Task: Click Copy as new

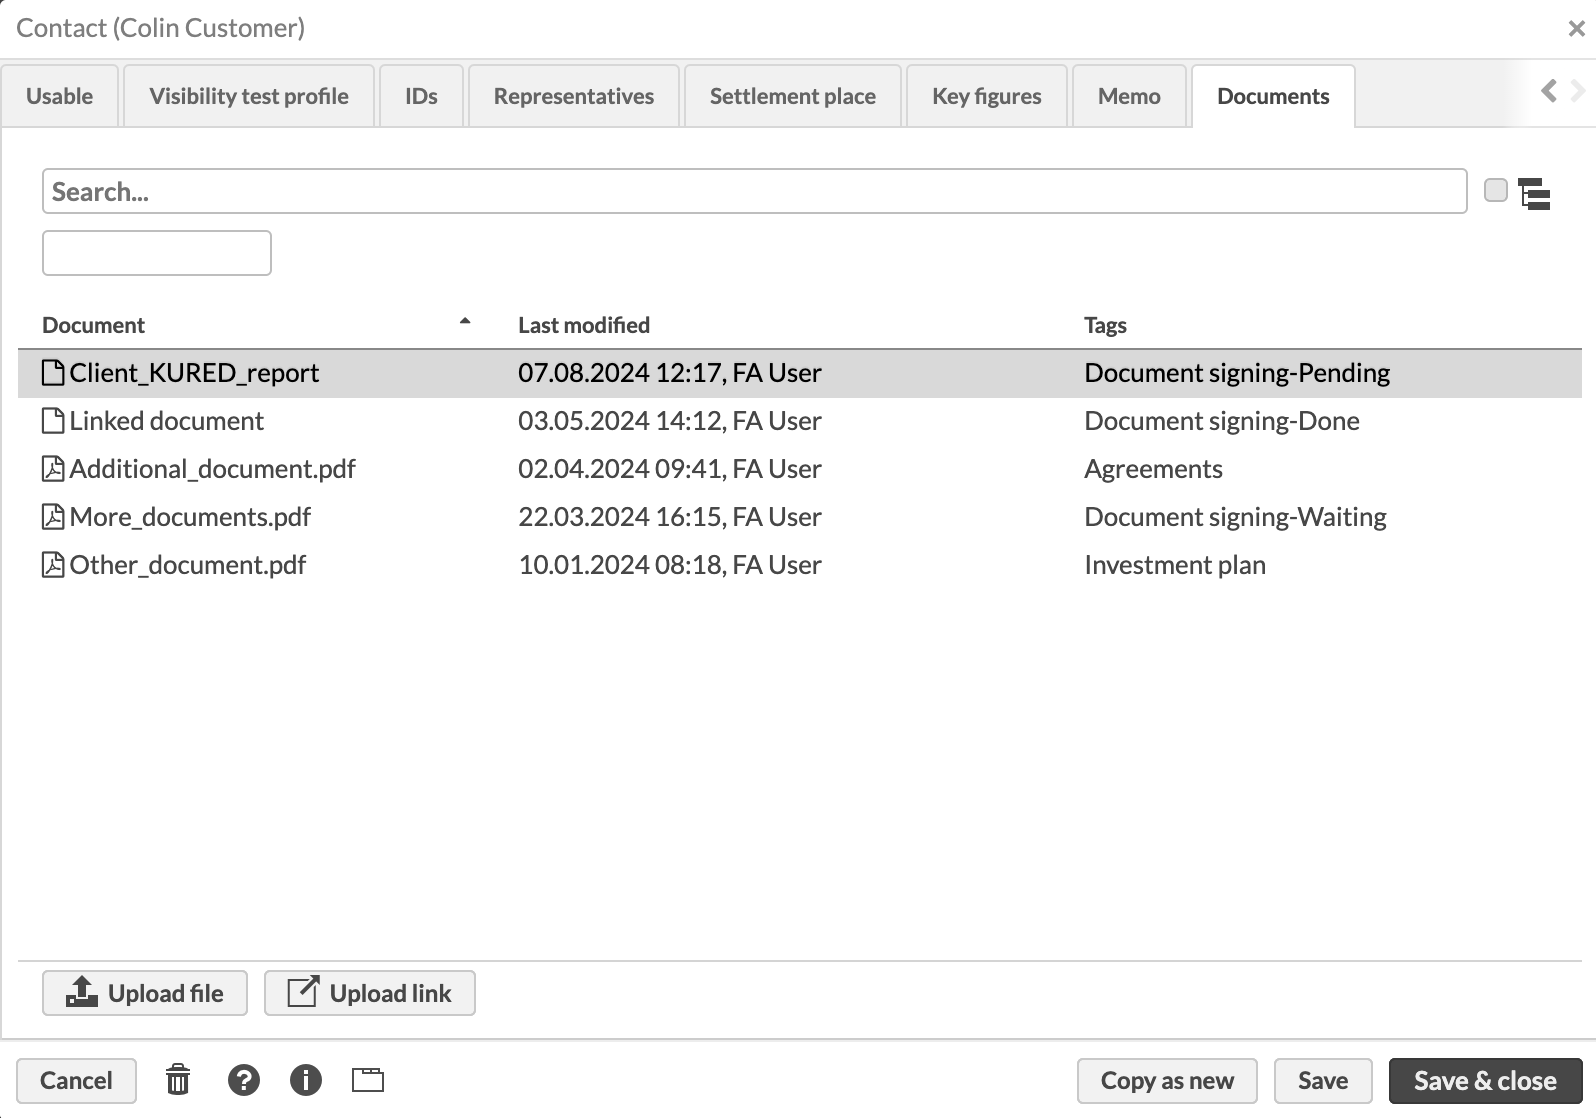Action: [1167, 1080]
